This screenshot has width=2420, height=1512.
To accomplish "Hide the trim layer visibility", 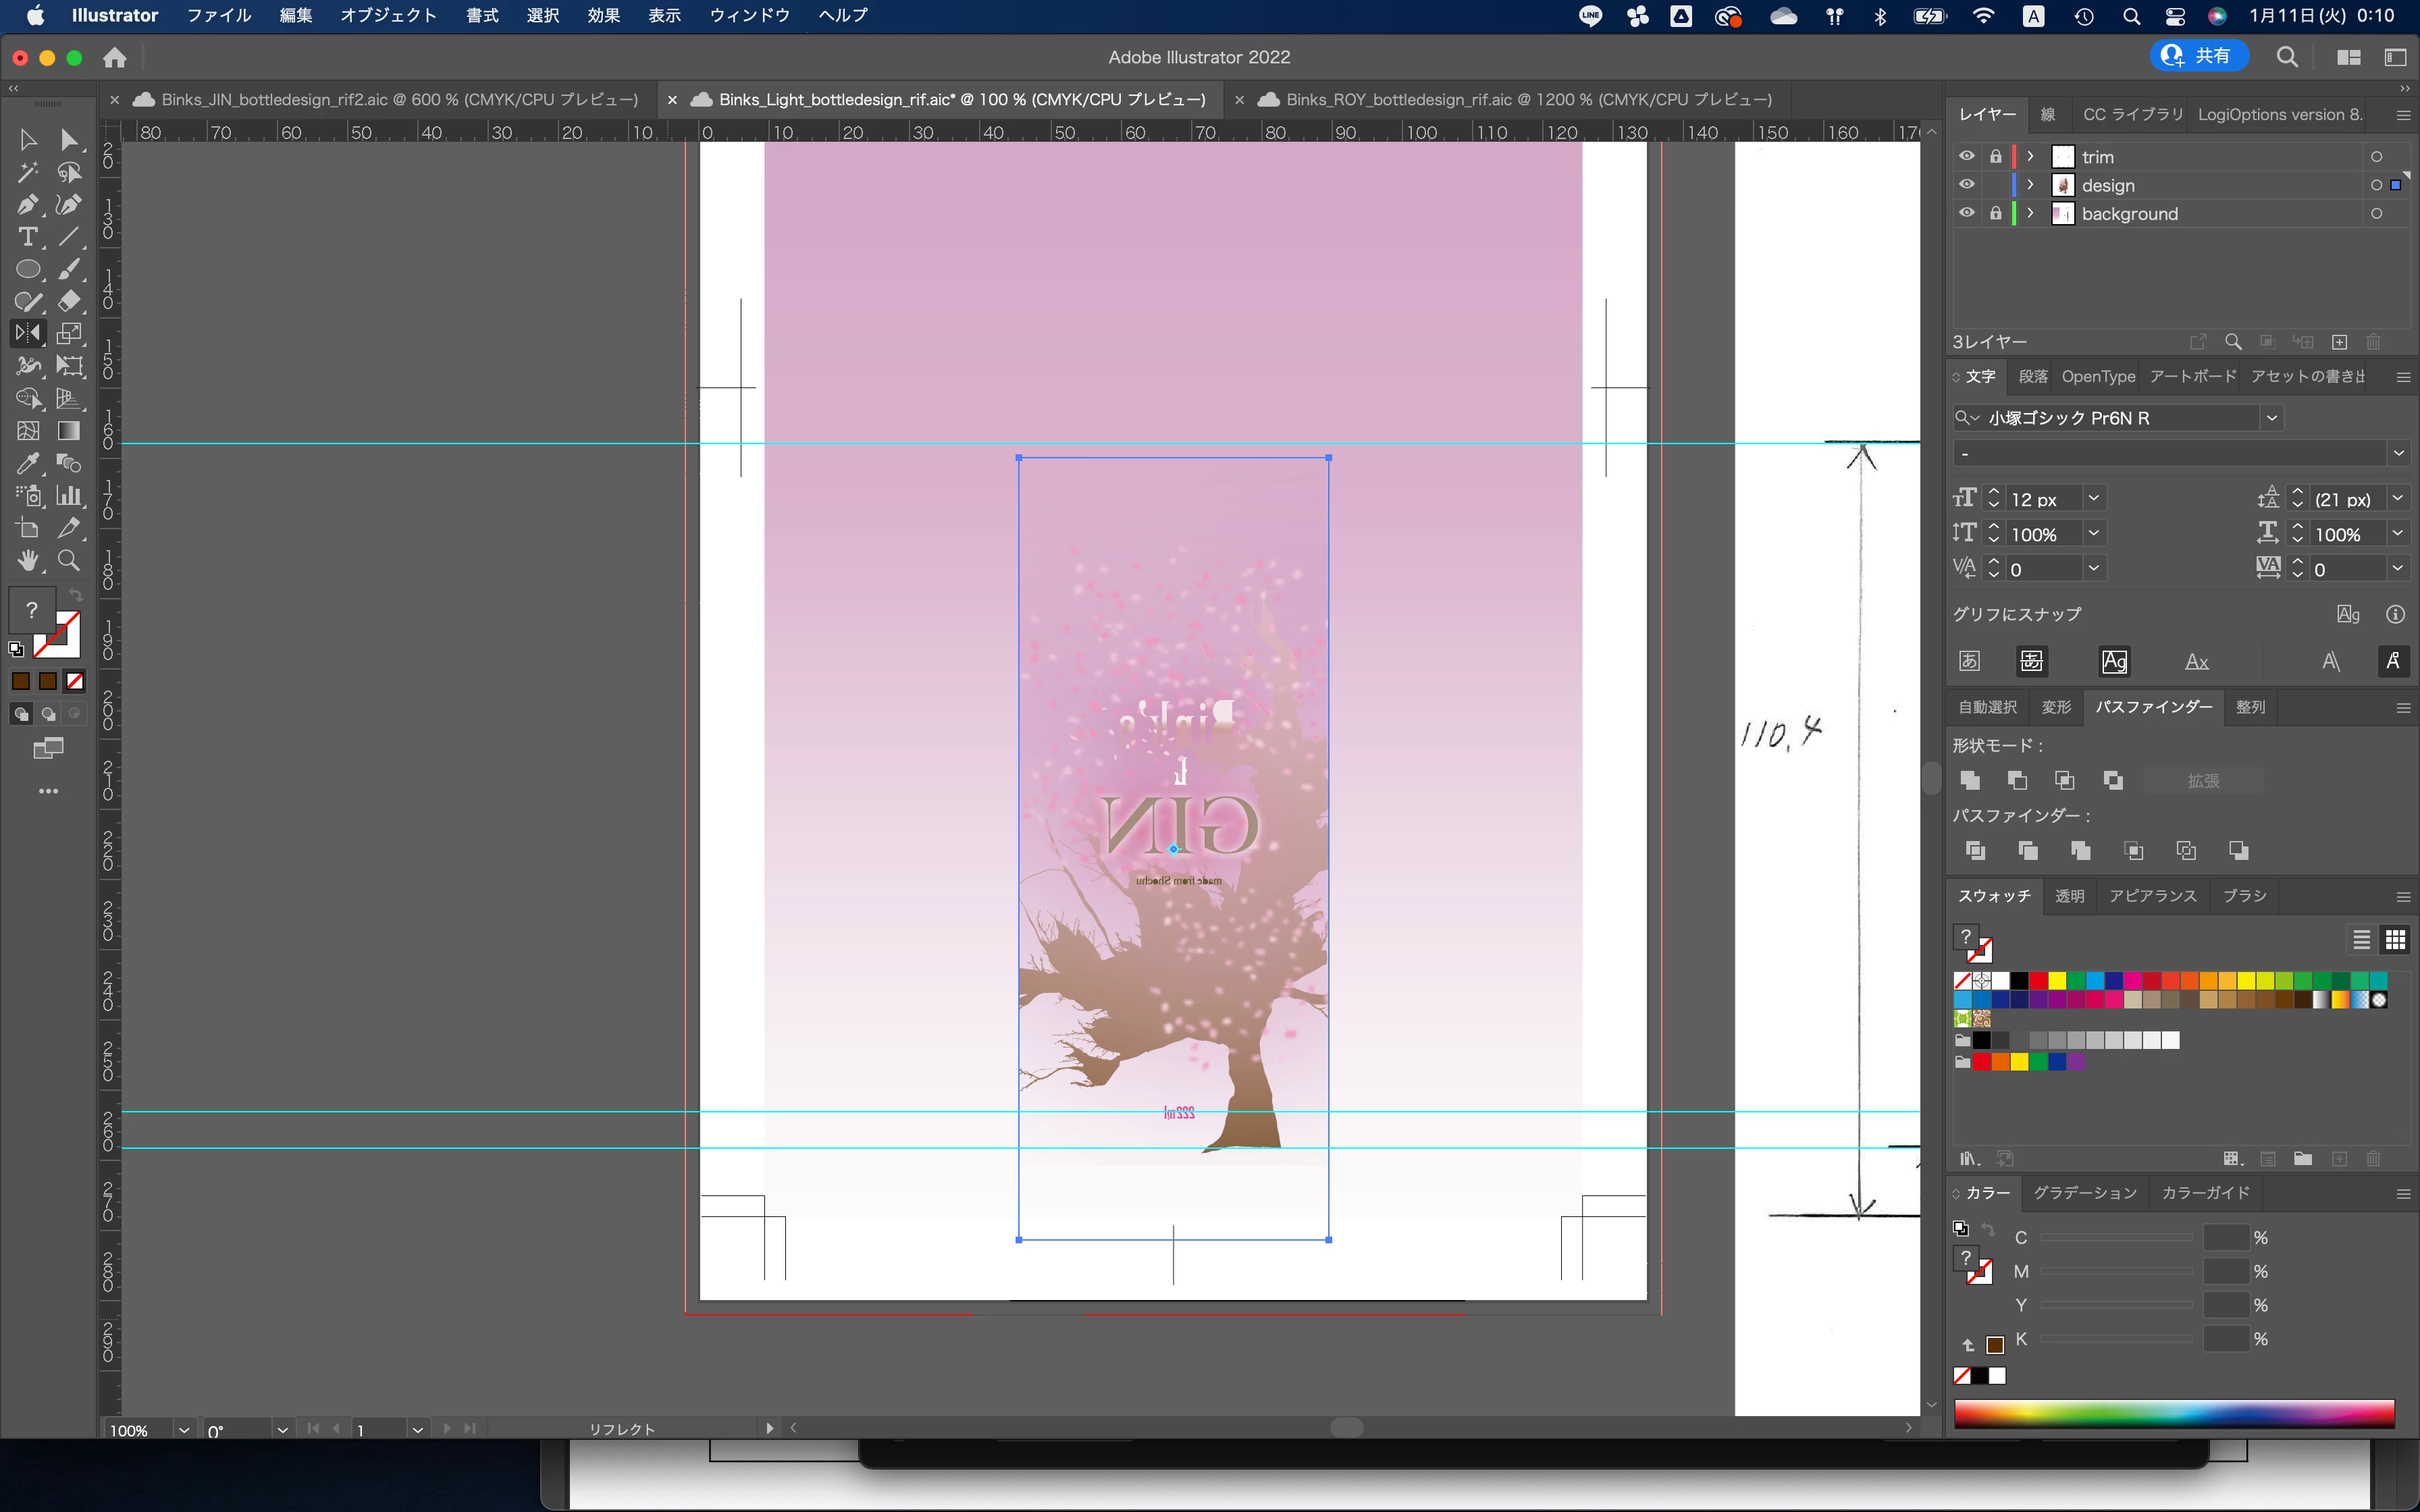I will (1966, 156).
